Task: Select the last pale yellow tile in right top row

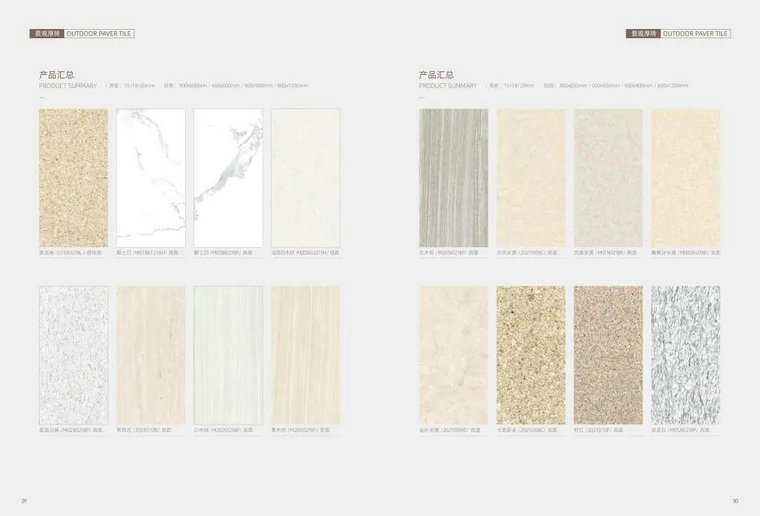Action: [x=685, y=177]
